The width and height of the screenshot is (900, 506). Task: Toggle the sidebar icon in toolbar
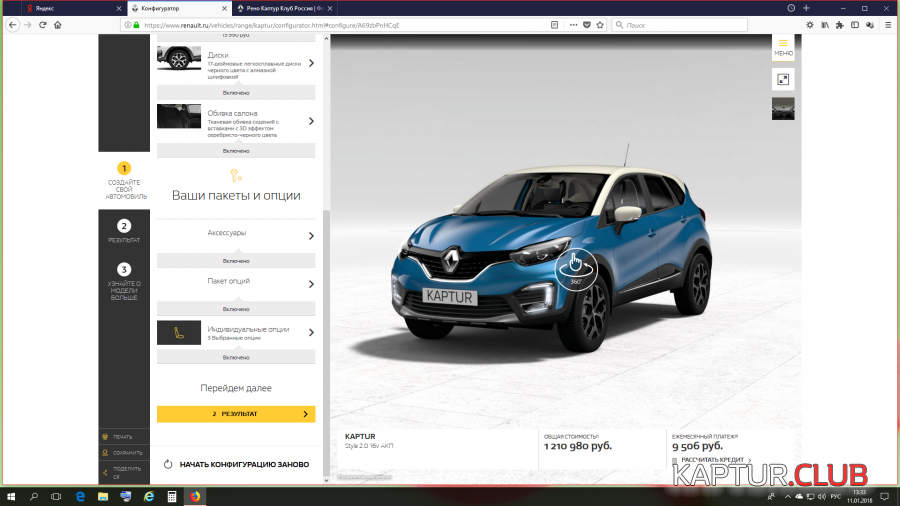[x=855, y=25]
